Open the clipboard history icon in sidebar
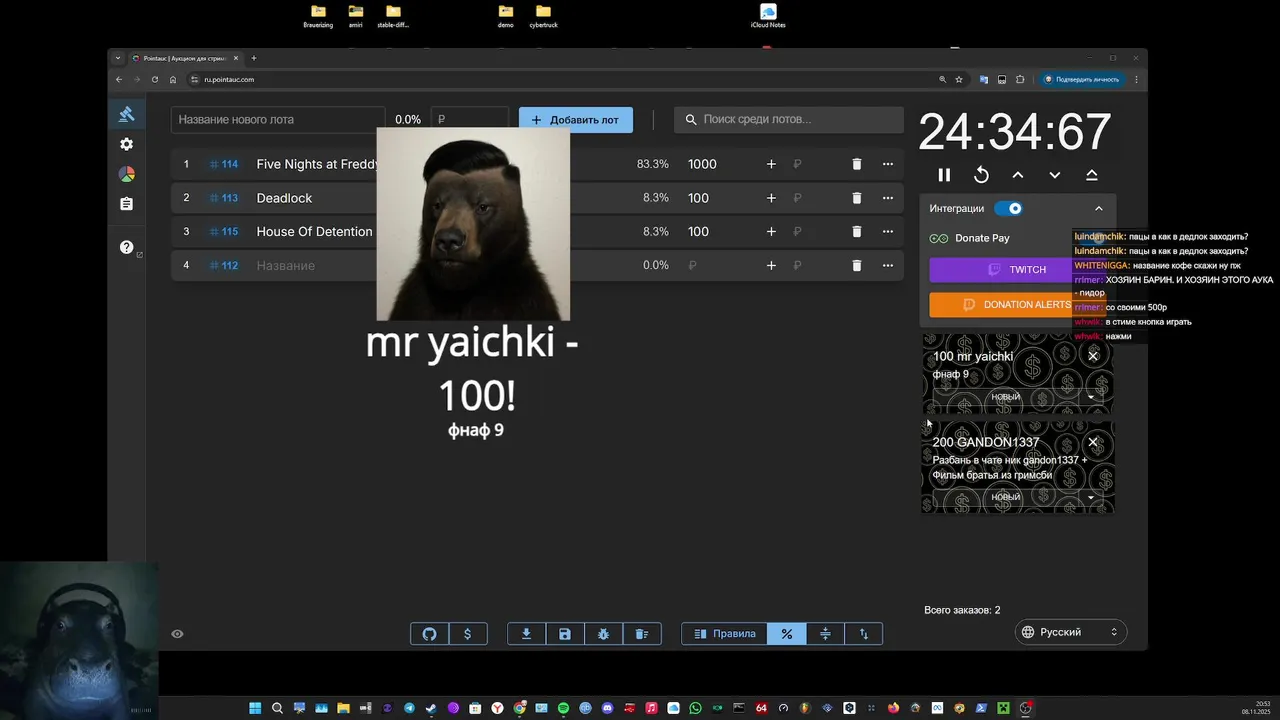Image resolution: width=1280 pixels, height=720 pixels. pyautogui.click(x=126, y=204)
